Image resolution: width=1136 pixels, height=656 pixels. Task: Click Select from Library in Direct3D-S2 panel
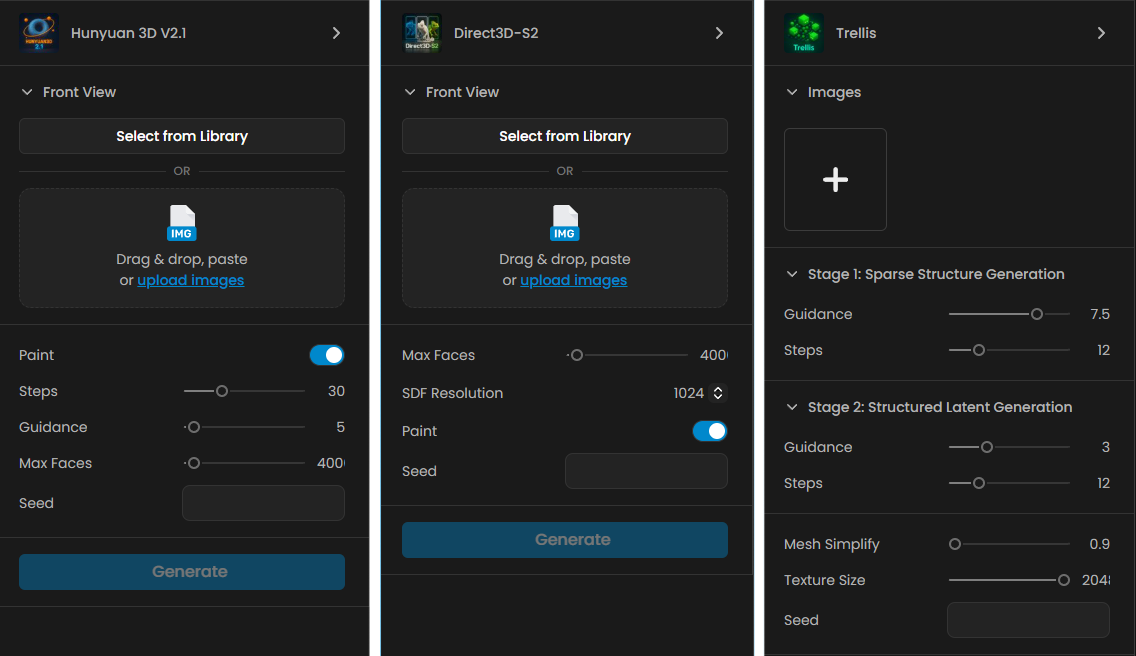[x=565, y=136]
